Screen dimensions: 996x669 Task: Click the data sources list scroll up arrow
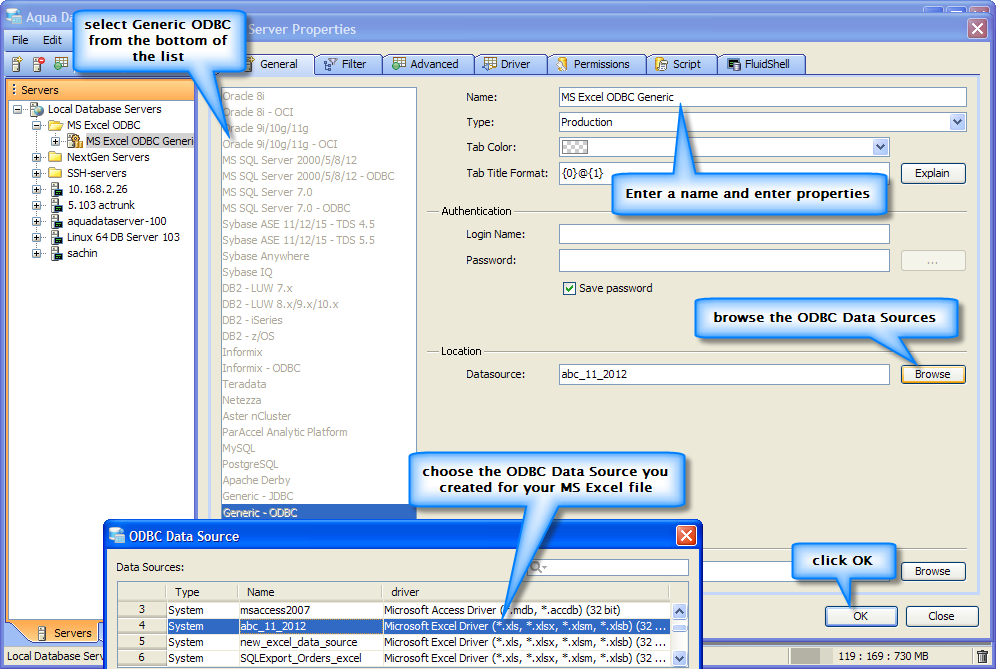(x=679, y=611)
